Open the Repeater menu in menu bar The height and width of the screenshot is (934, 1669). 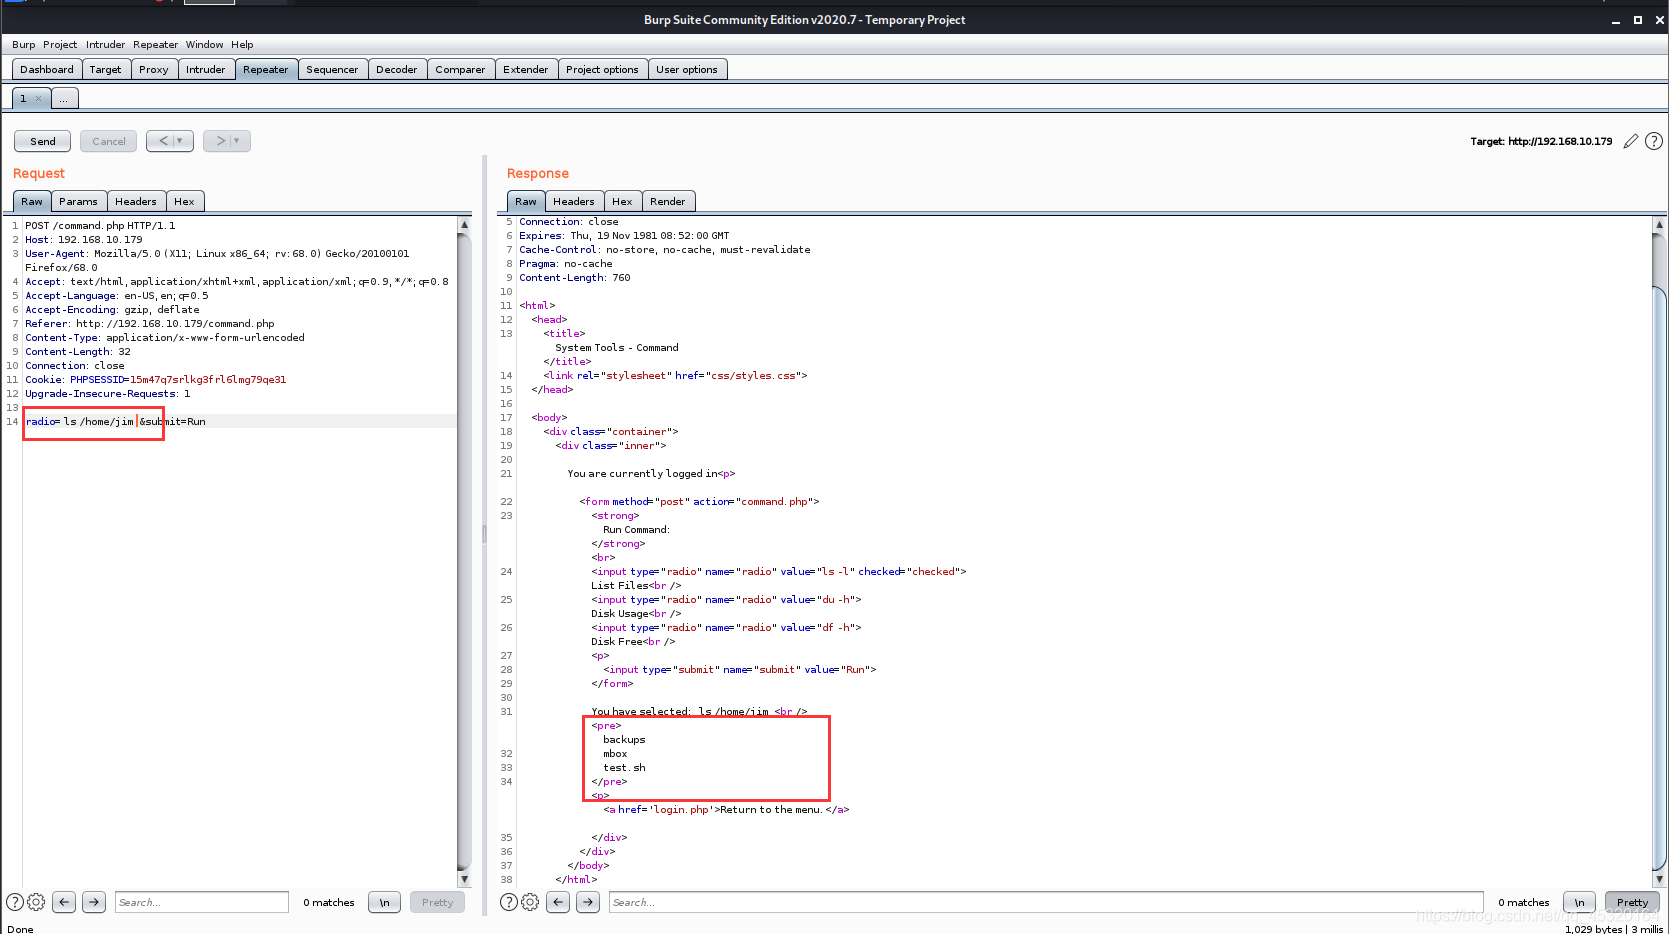(155, 45)
